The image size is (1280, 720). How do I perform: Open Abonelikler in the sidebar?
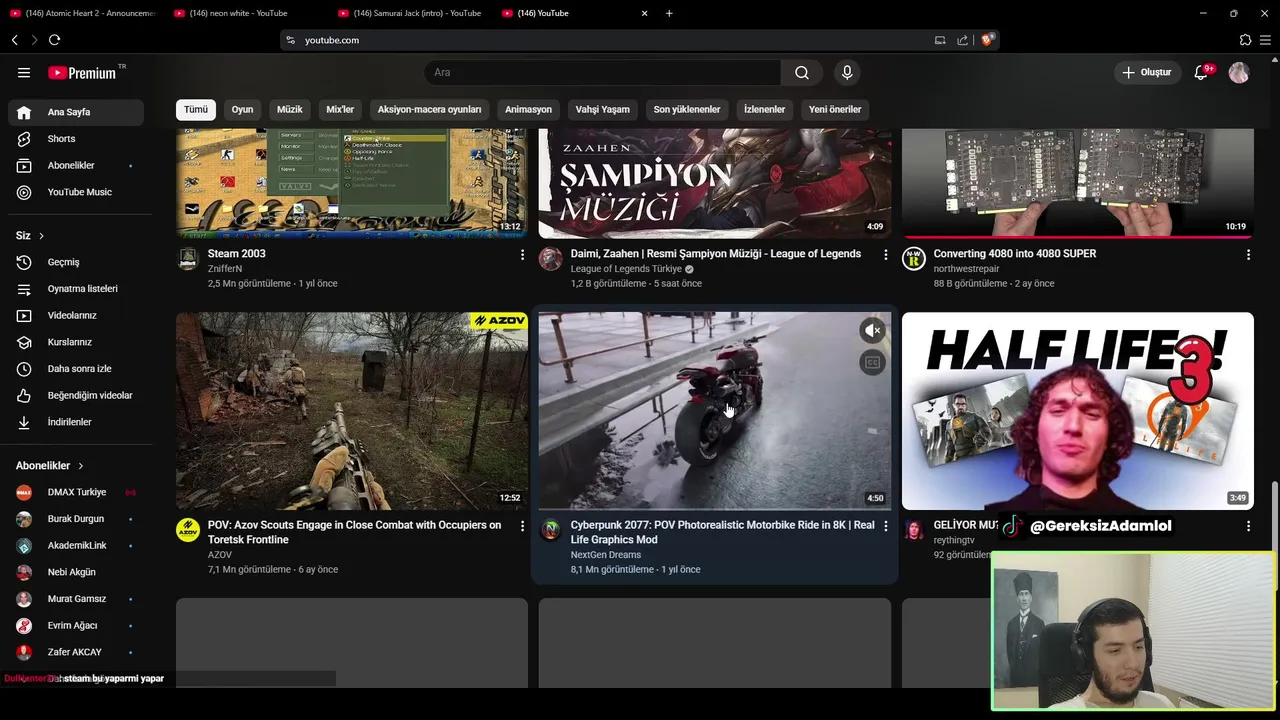pos(76,165)
